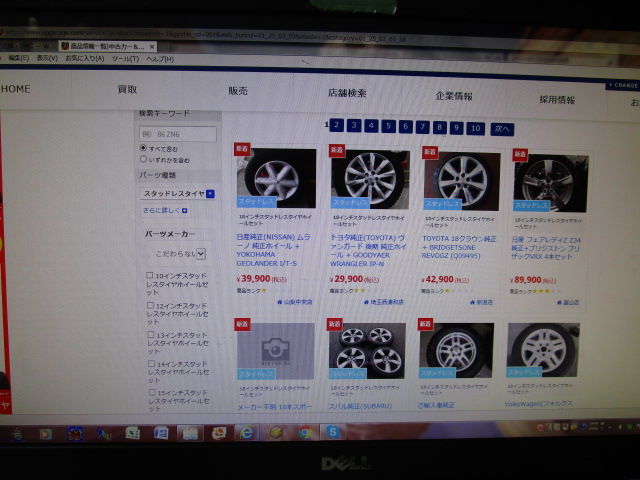The height and width of the screenshot is (480, 640).
Task: Open the 販売 navigation item
Action: click(x=238, y=91)
